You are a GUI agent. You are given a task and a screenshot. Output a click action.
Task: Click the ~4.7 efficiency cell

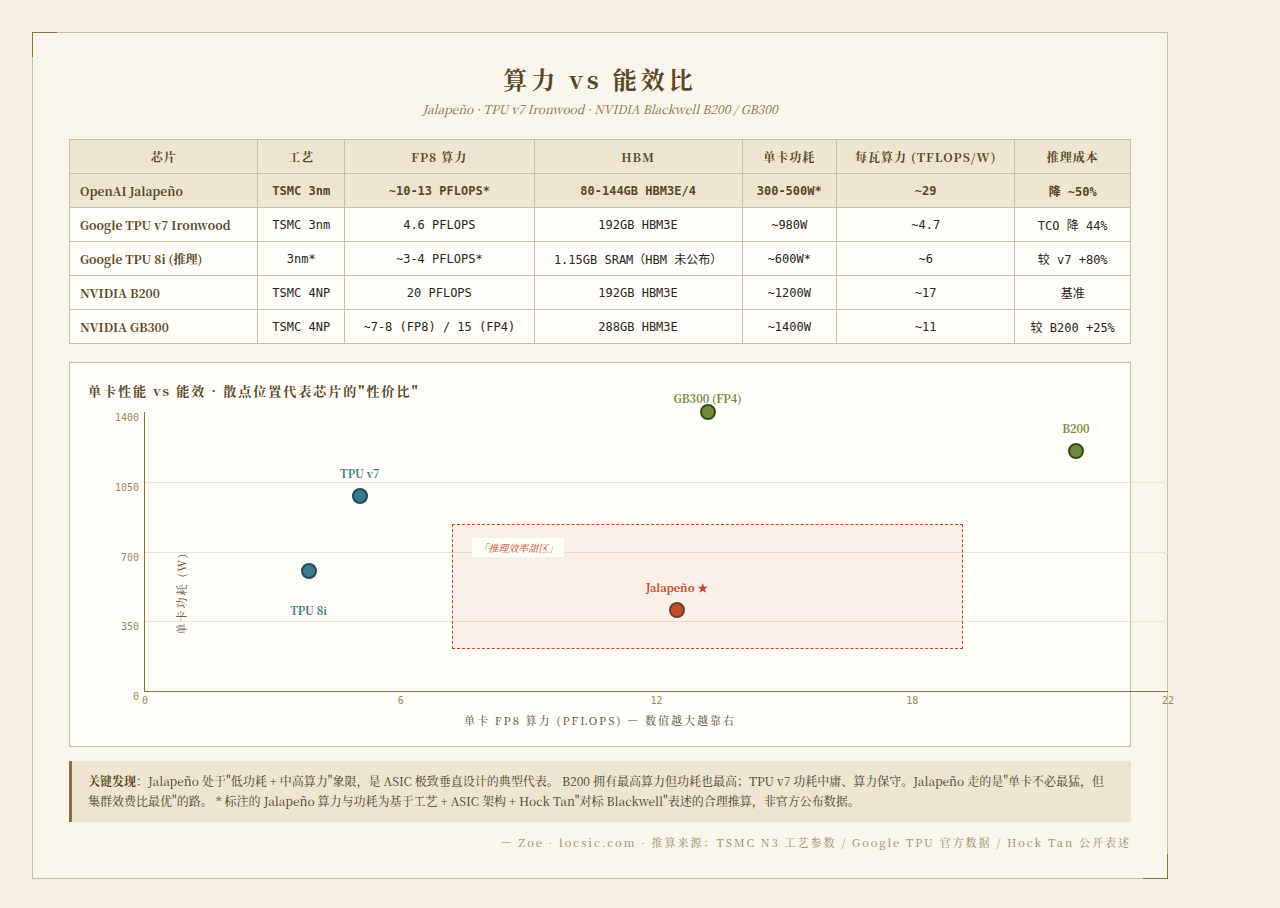[925, 225]
